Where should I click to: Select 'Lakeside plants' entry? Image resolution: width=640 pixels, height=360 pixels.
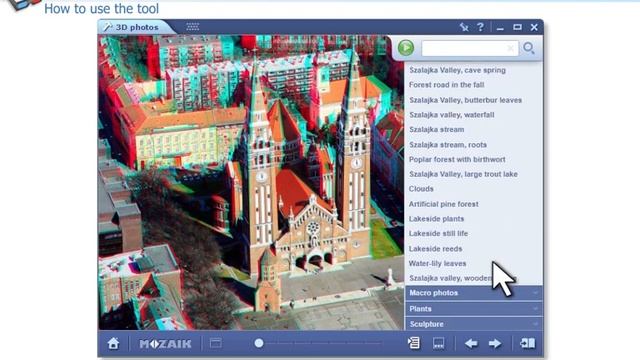(436, 219)
